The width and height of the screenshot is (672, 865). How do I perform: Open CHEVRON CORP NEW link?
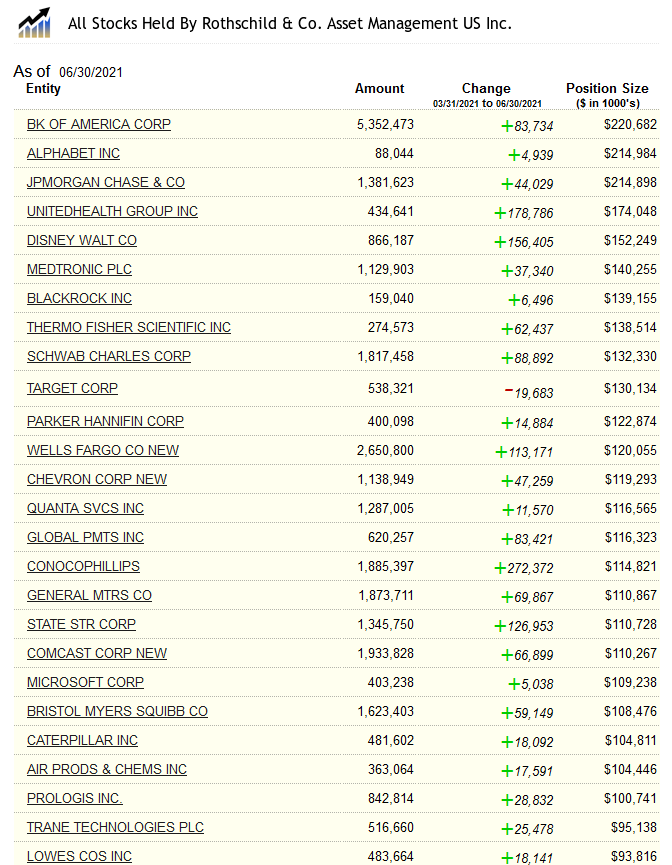(97, 479)
